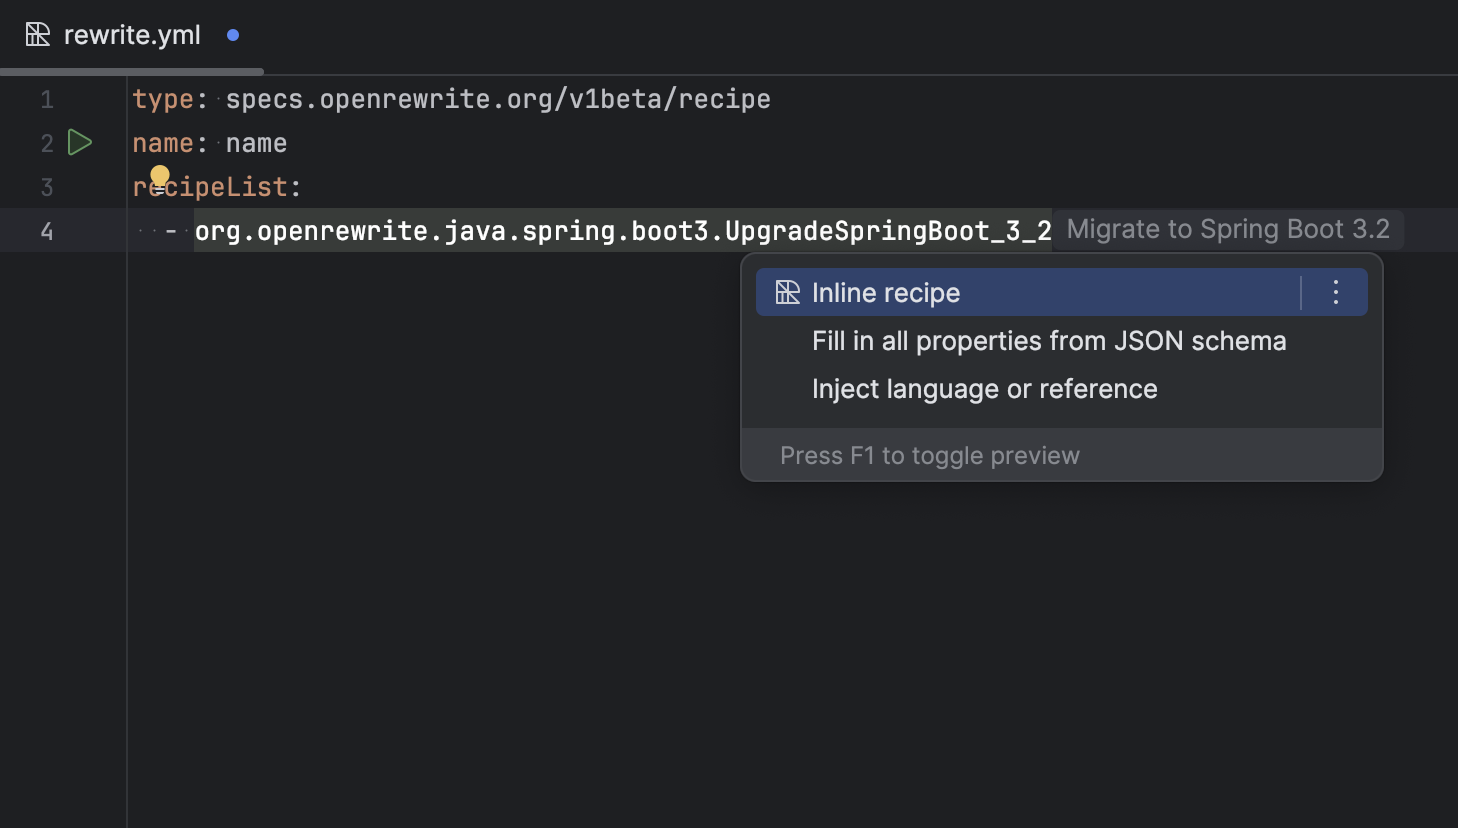The image size is (1458, 828).
Task: Choose Fill in all properties from JSON schema
Action: click(1049, 341)
